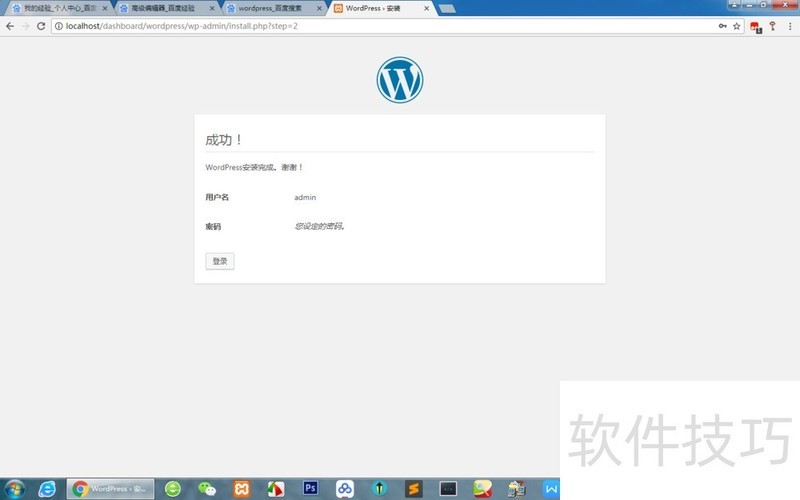Viewport: 800px width, 500px height.
Task: Go back with the browser back arrow
Action: tap(10, 26)
